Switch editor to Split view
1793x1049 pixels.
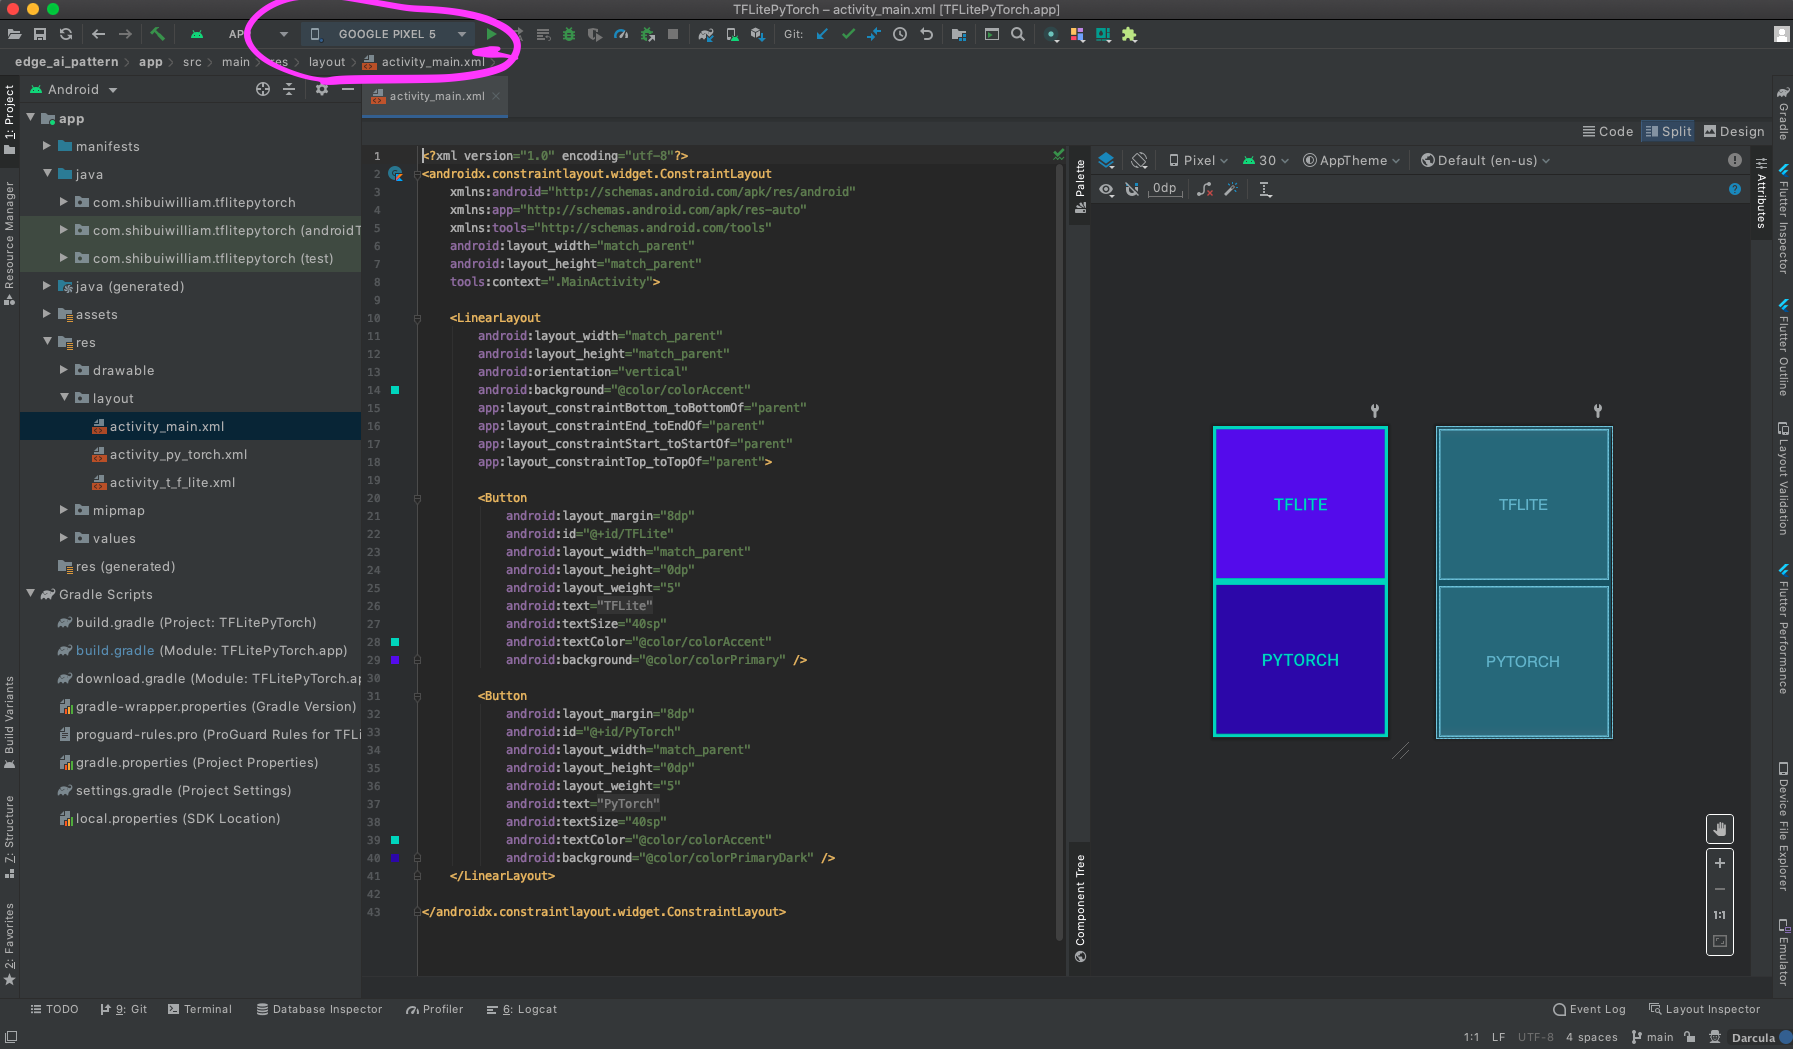coord(1669,131)
